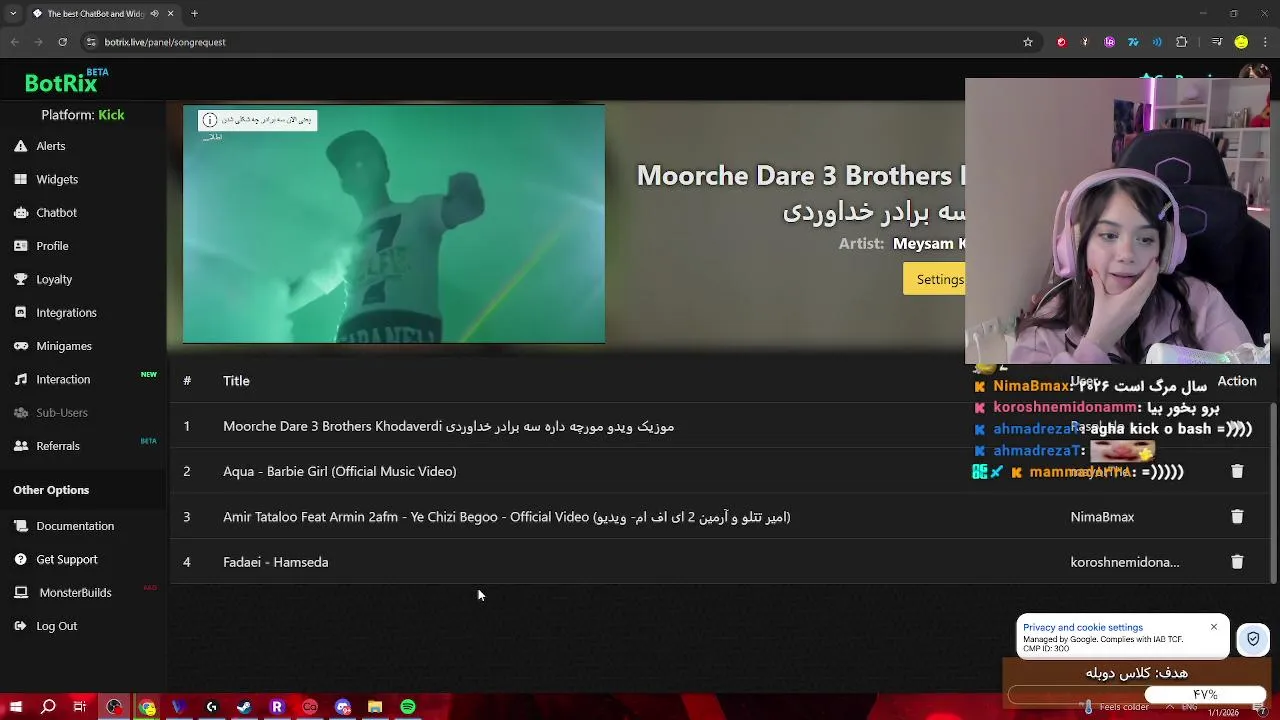The image size is (1280, 720).
Task: Open Task View on the taskbar
Action: [x=80, y=707]
